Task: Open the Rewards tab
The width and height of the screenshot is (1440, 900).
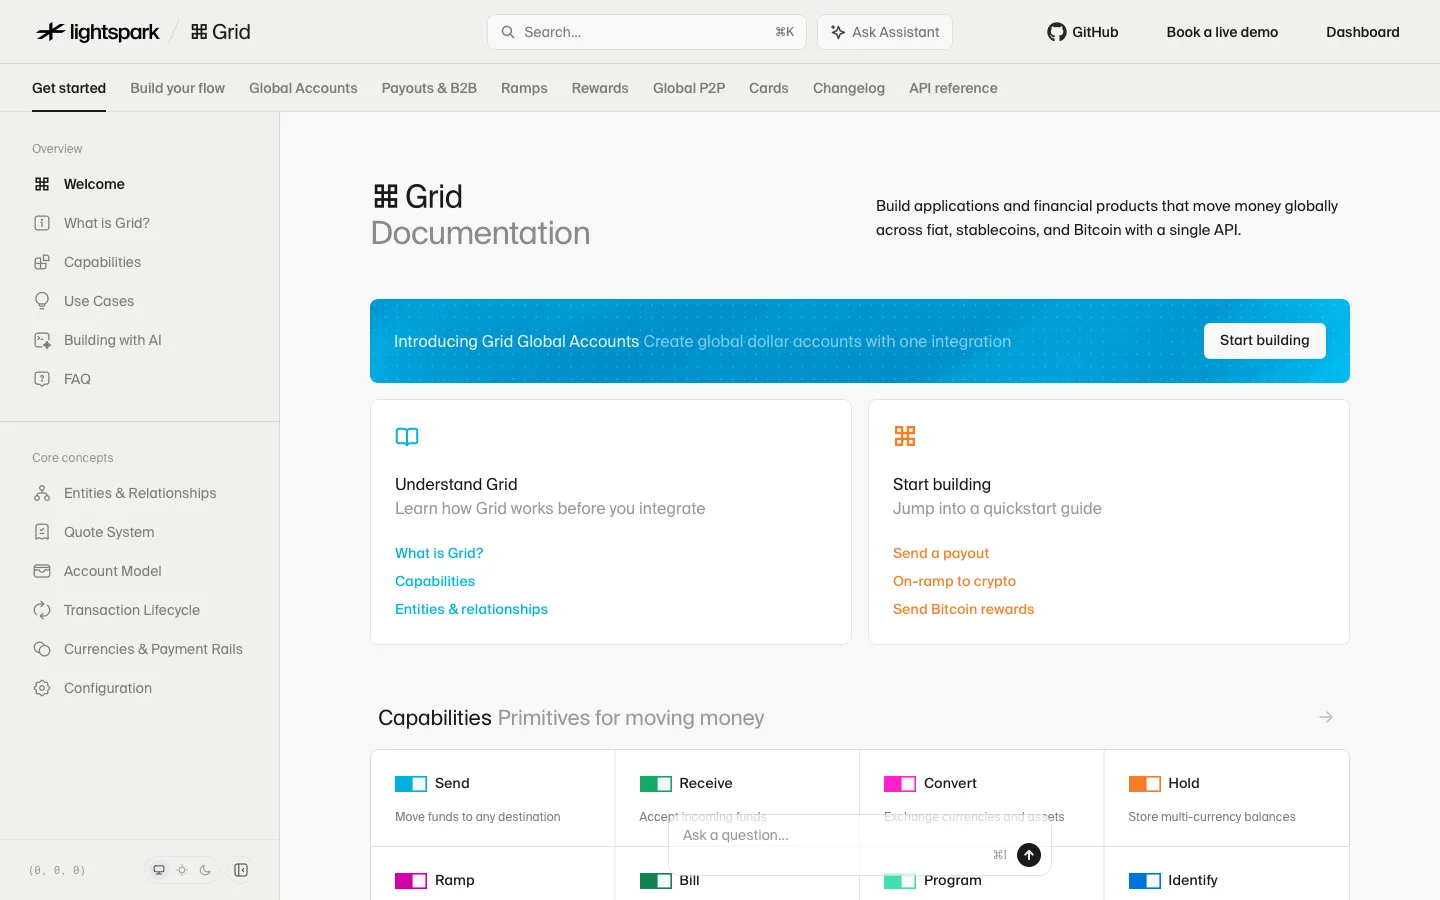Action: [x=600, y=88]
